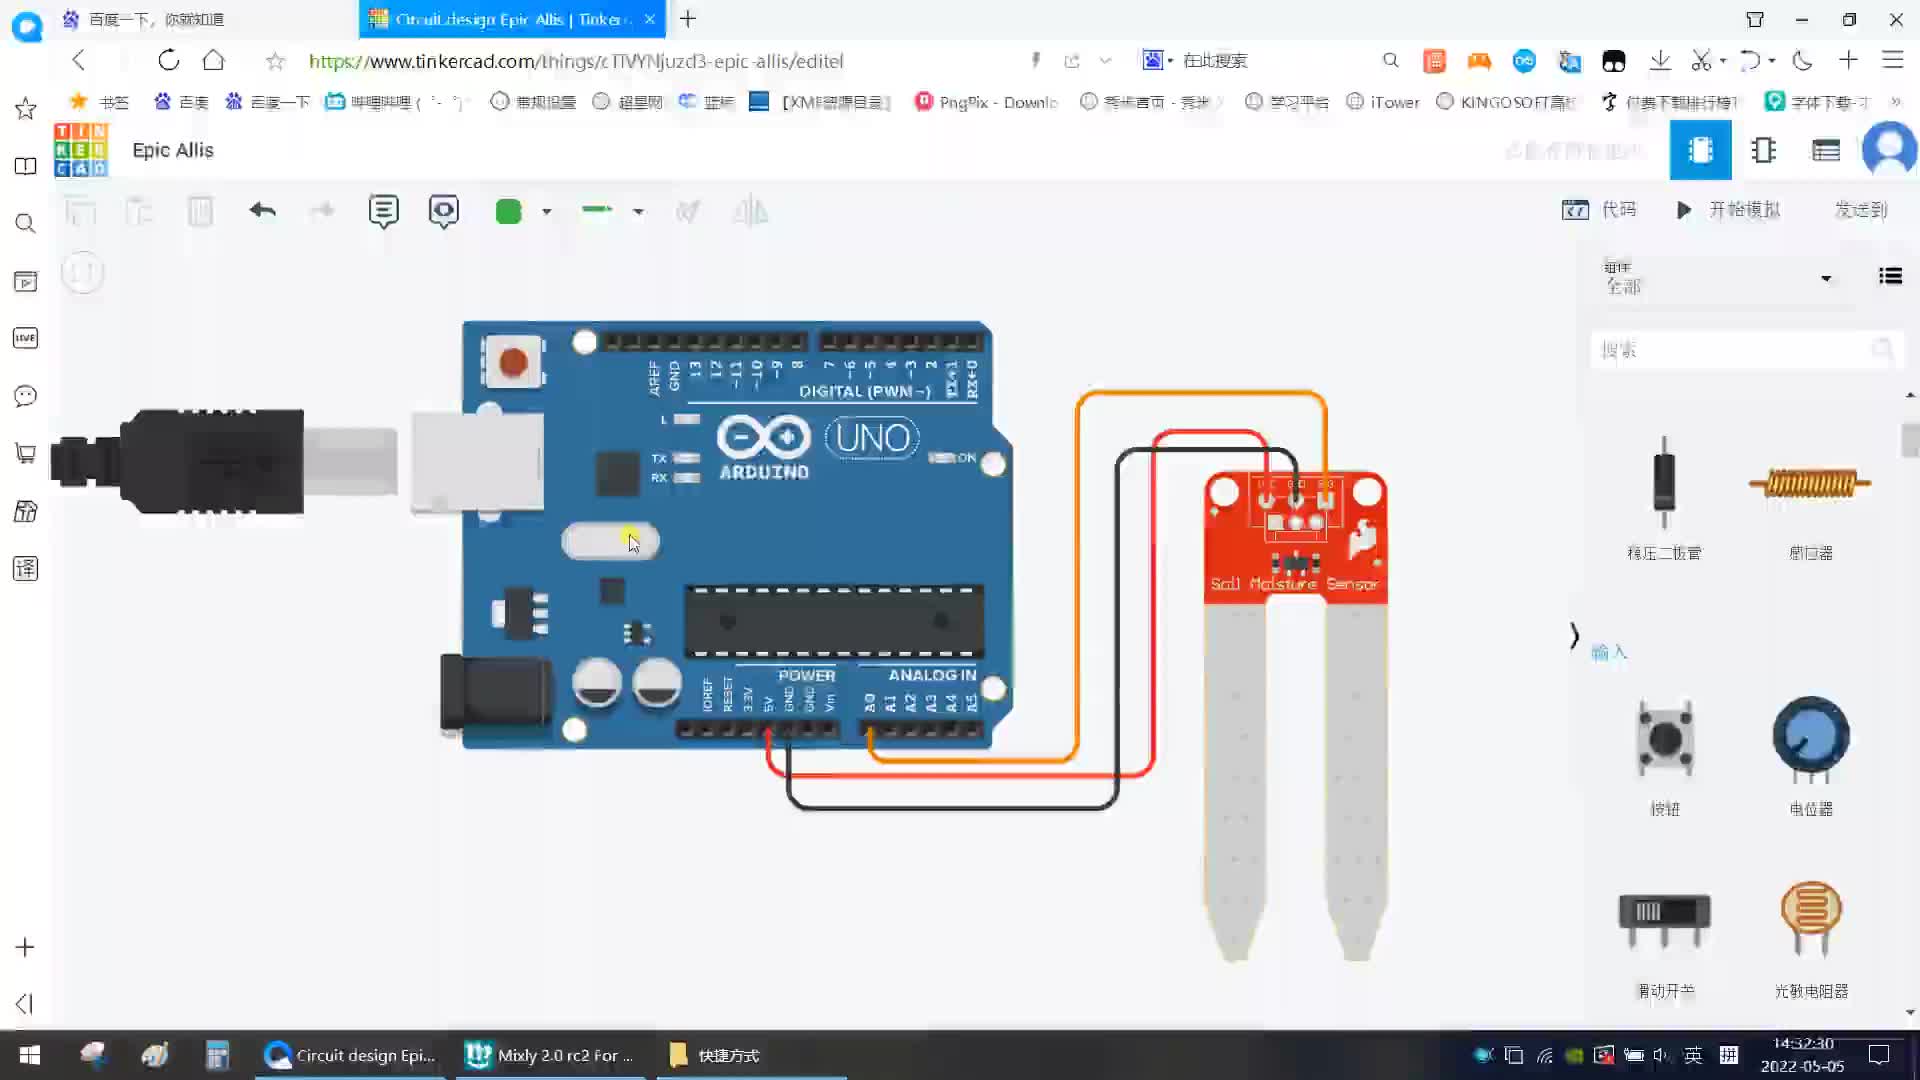Open the 代码 code editor
Image resolution: width=1920 pixels, height=1080 pixels.
coord(1598,209)
